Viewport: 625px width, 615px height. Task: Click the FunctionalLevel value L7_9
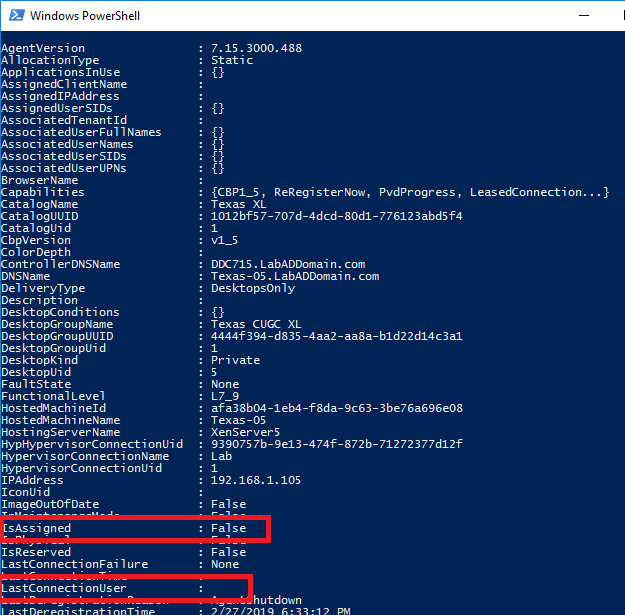[226, 396]
